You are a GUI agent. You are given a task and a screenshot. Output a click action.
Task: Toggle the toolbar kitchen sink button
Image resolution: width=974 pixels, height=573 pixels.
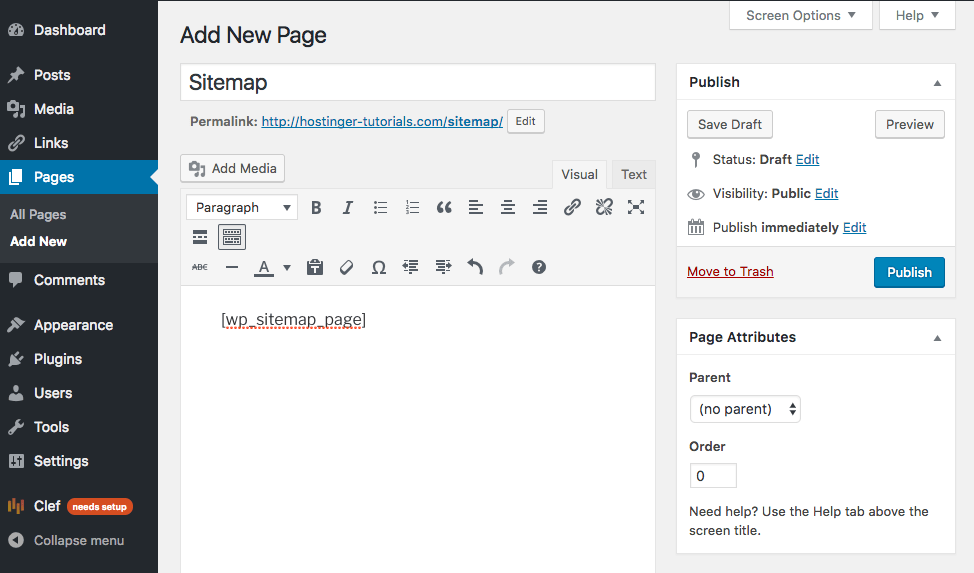[x=232, y=237]
